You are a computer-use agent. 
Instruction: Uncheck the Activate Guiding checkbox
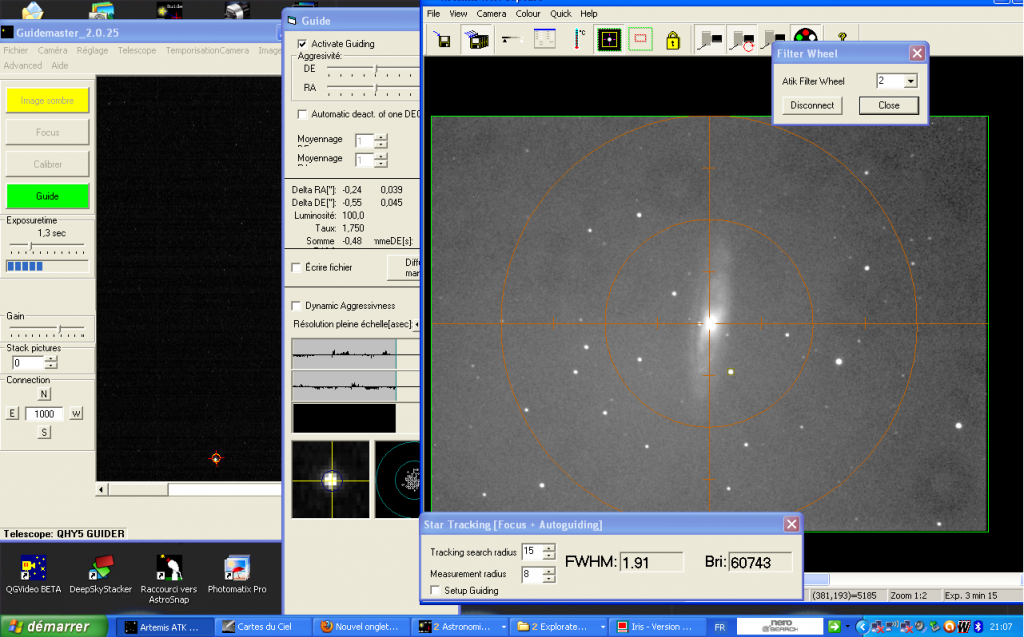pos(303,44)
